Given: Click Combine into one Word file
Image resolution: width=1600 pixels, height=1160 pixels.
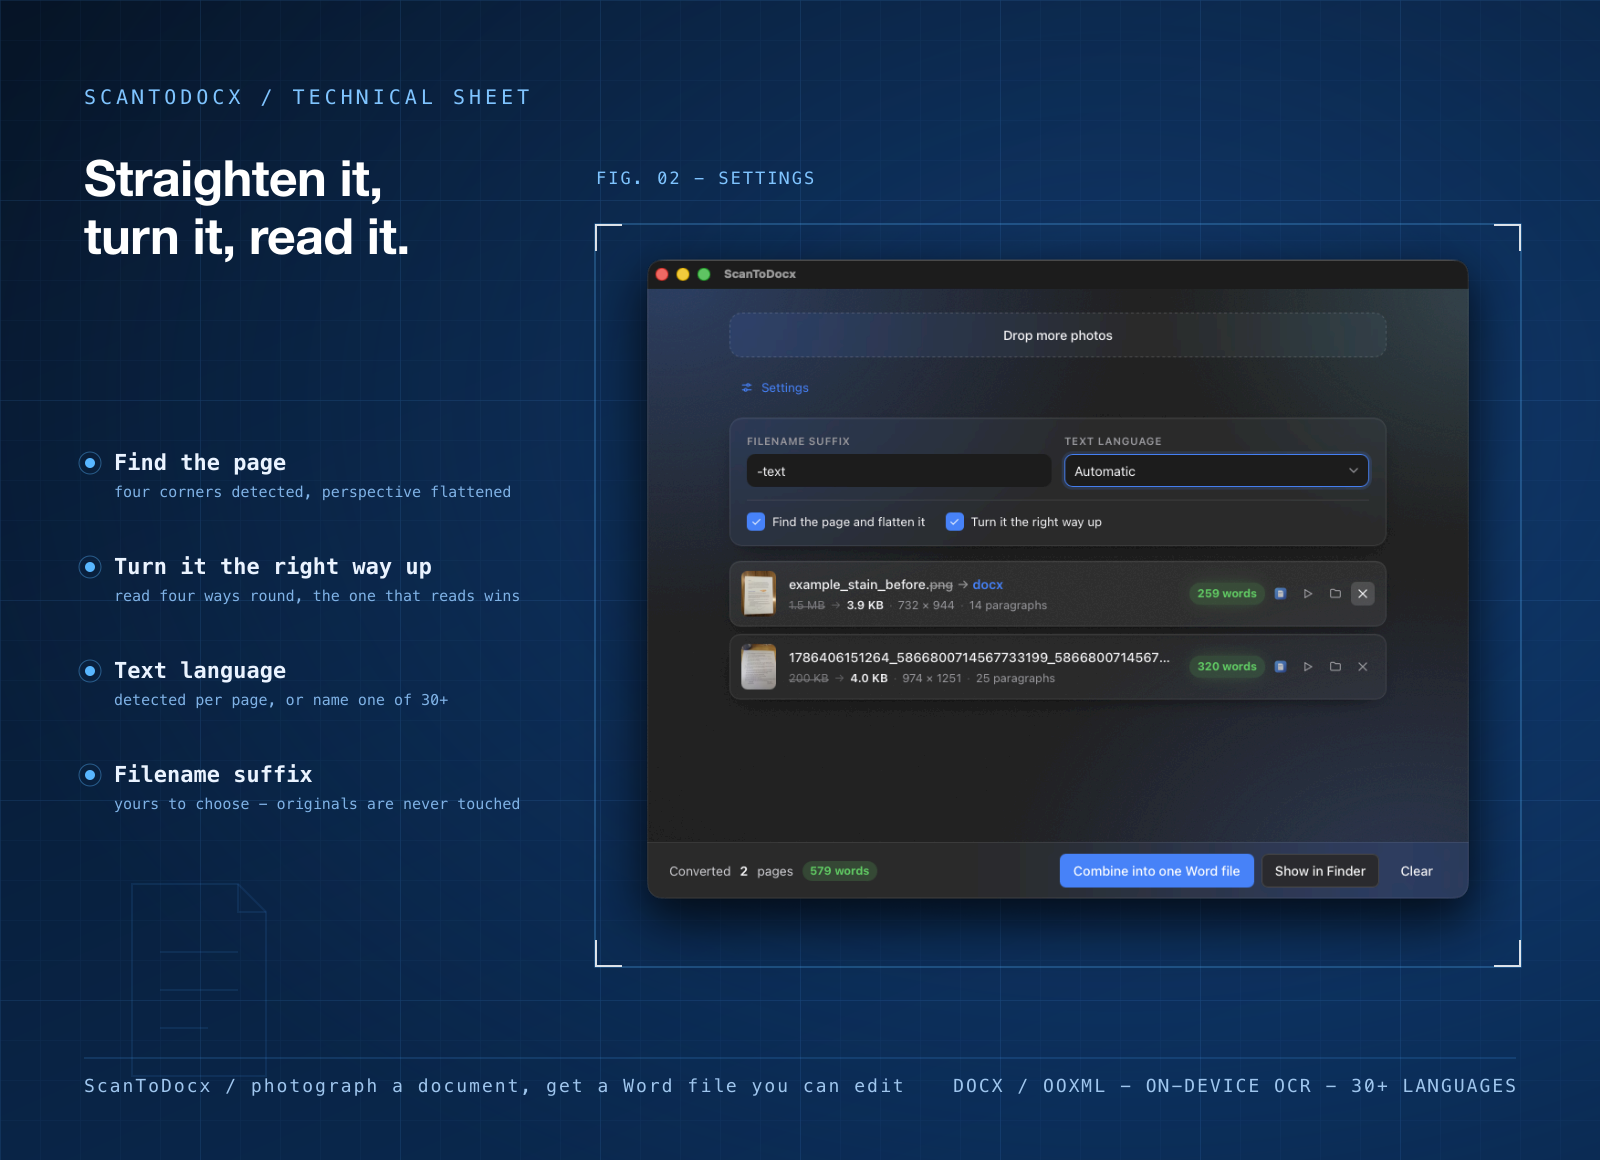Looking at the screenshot, I should [x=1156, y=871].
